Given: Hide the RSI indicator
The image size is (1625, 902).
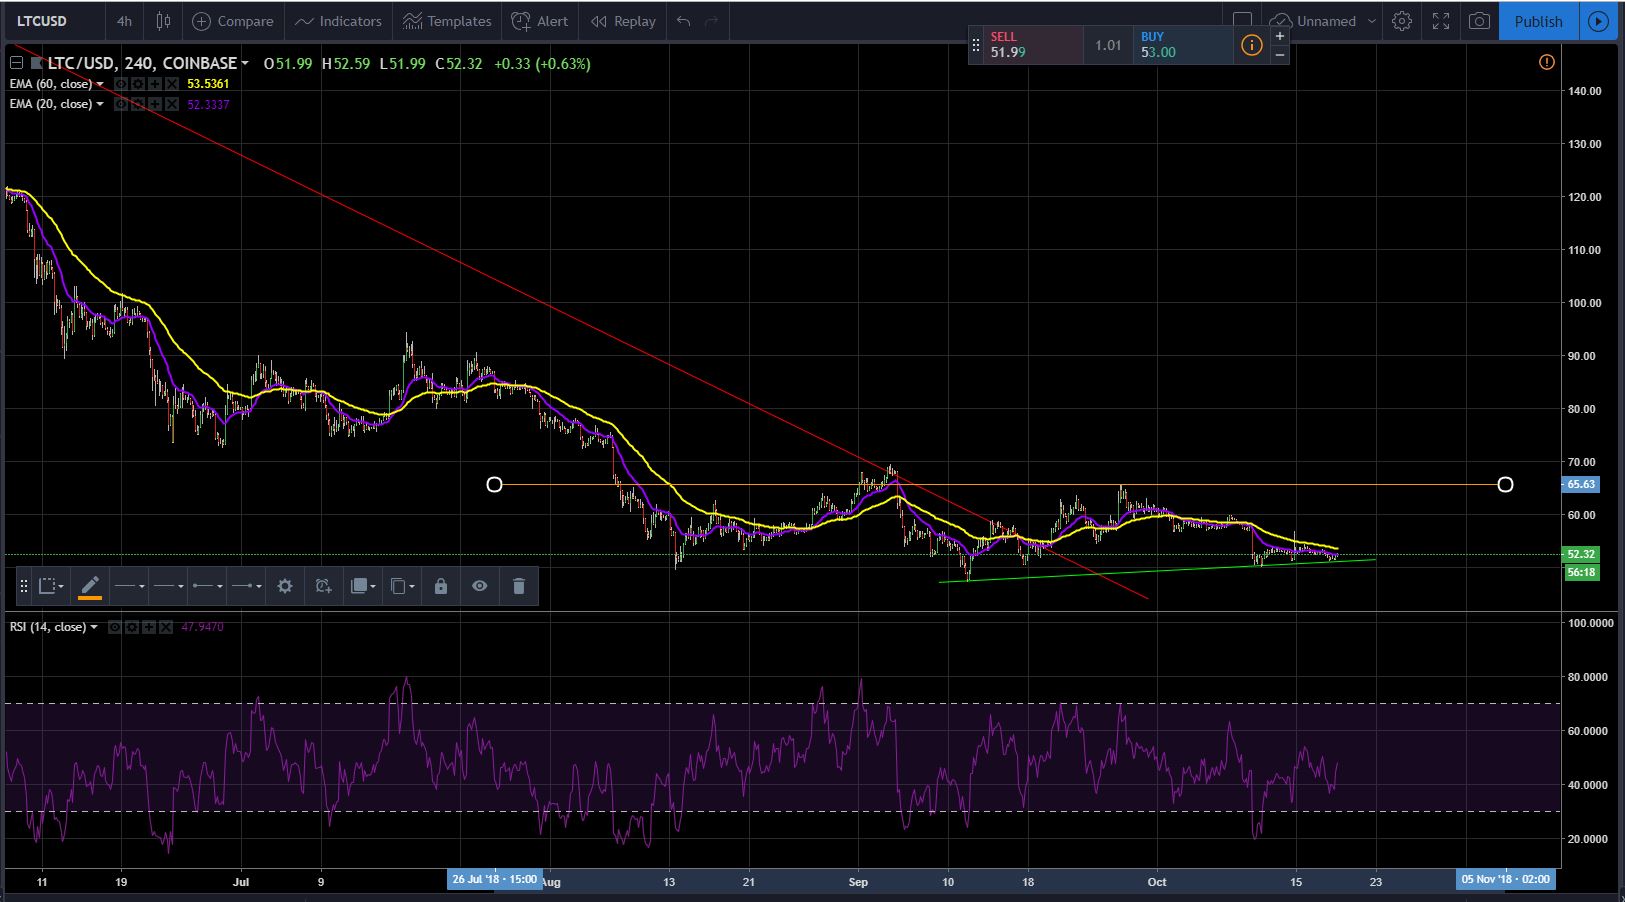Looking at the screenshot, I should [x=115, y=627].
